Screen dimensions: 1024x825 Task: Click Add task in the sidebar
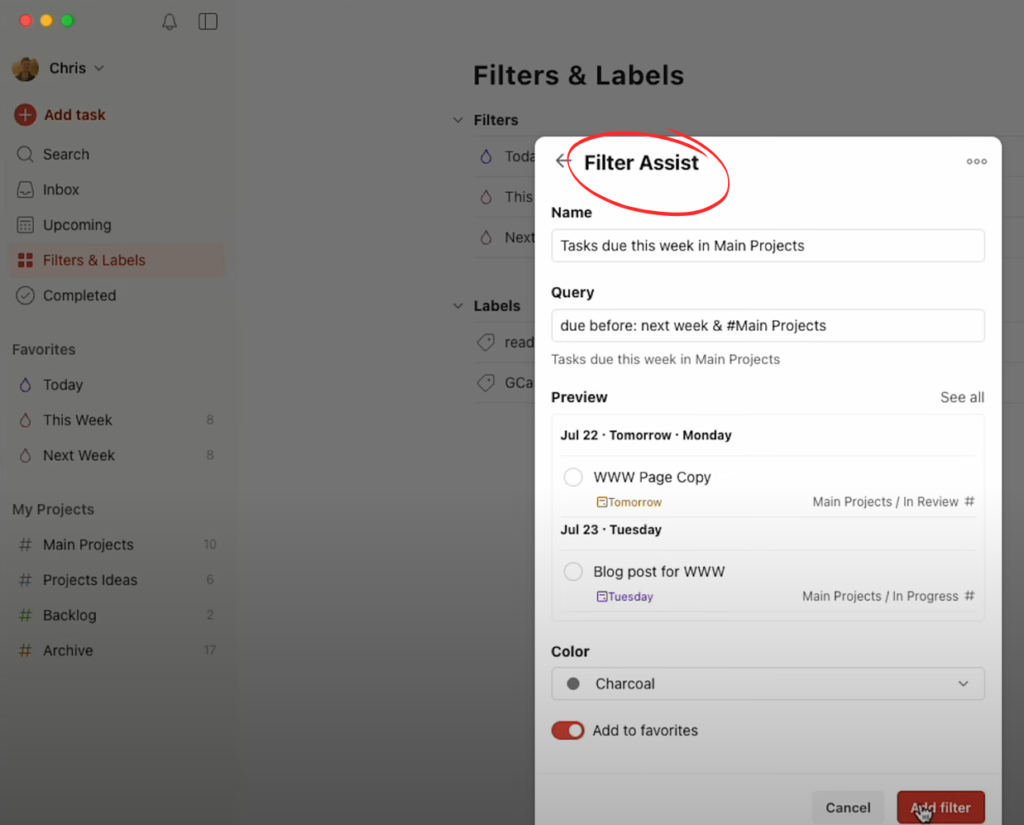74,115
